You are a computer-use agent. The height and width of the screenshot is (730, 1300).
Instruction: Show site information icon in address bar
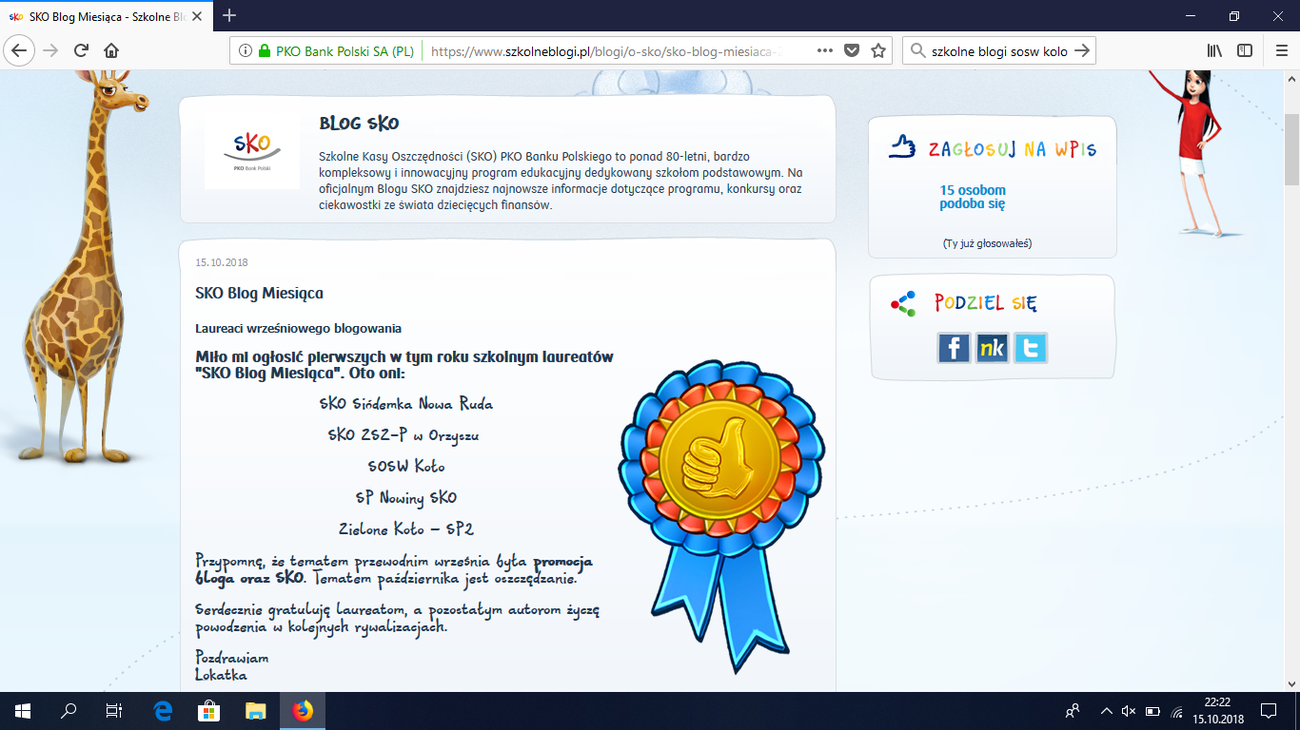point(245,51)
